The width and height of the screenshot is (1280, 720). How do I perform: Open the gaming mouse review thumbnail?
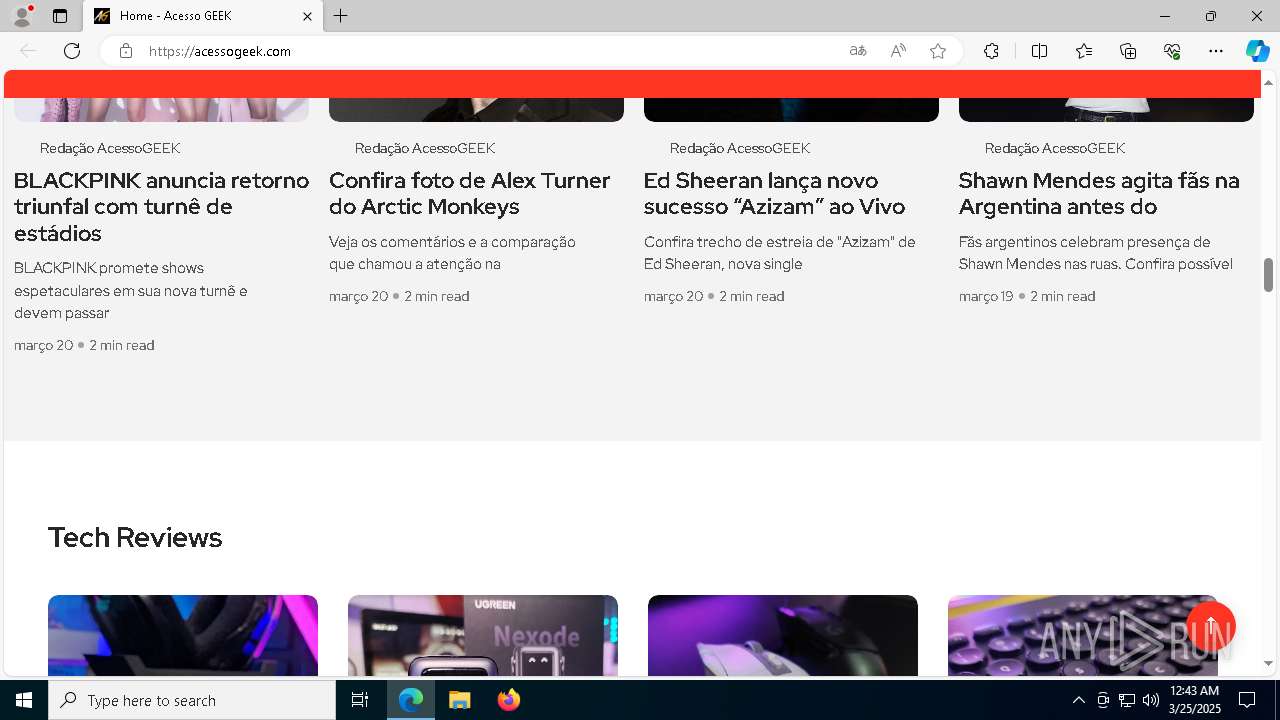[x=783, y=635]
